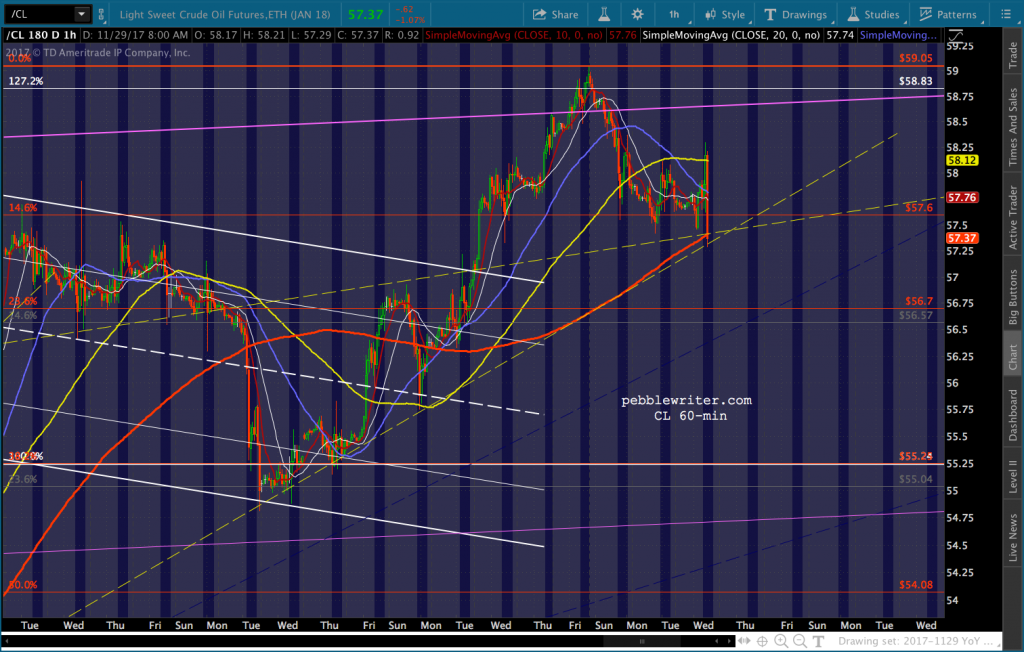Click the $59.05 price level label
This screenshot has width=1024, height=652.
pos(916,57)
